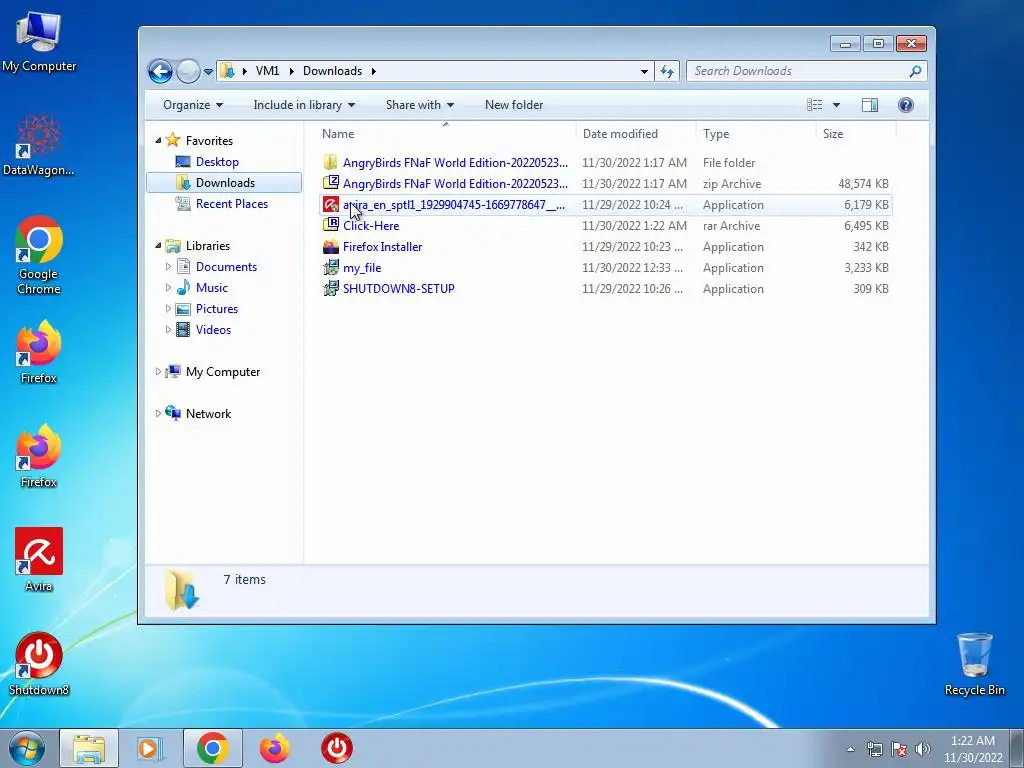Click the Search Downloads input field
Image resolution: width=1024 pixels, height=768 pixels.
(x=800, y=71)
